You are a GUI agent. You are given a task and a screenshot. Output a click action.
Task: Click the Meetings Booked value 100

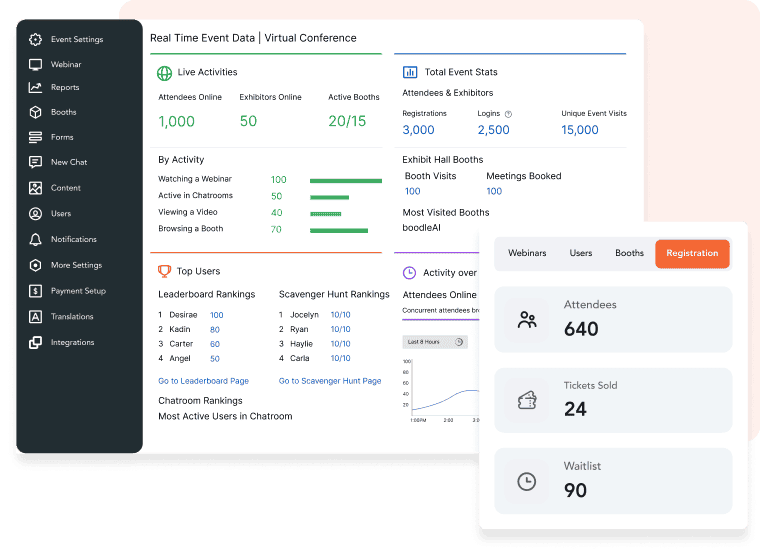click(x=494, y=191)
